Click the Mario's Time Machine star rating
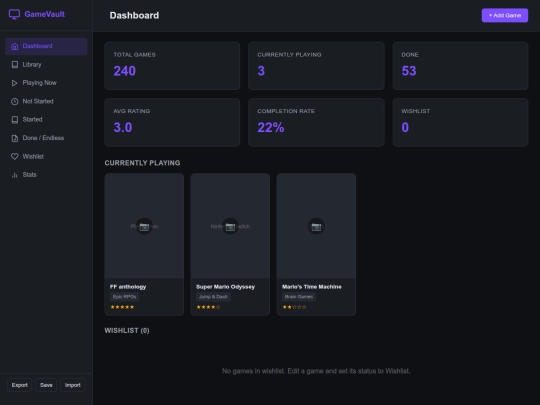 [x=294, y=307]
